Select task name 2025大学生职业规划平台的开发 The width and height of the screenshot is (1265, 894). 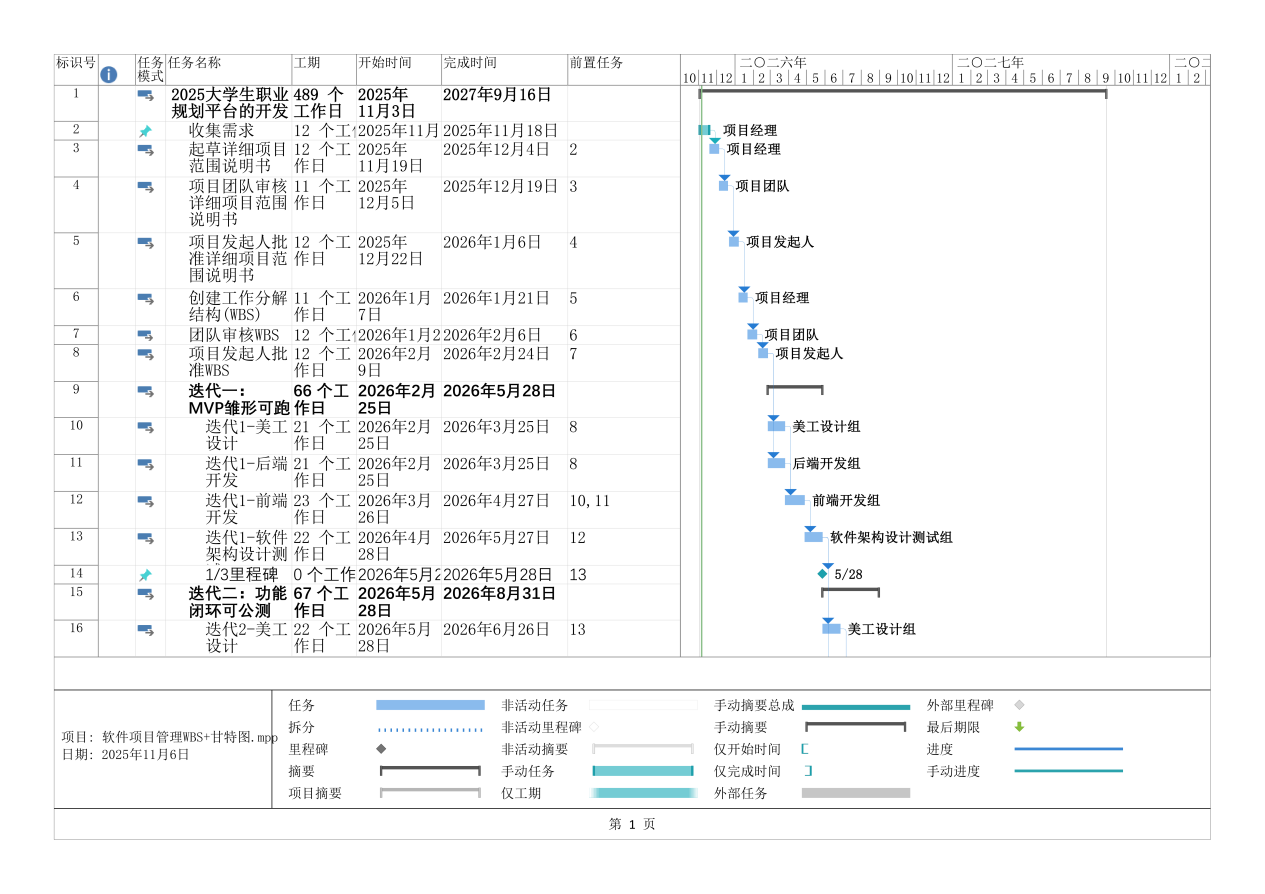click(229, 103)
